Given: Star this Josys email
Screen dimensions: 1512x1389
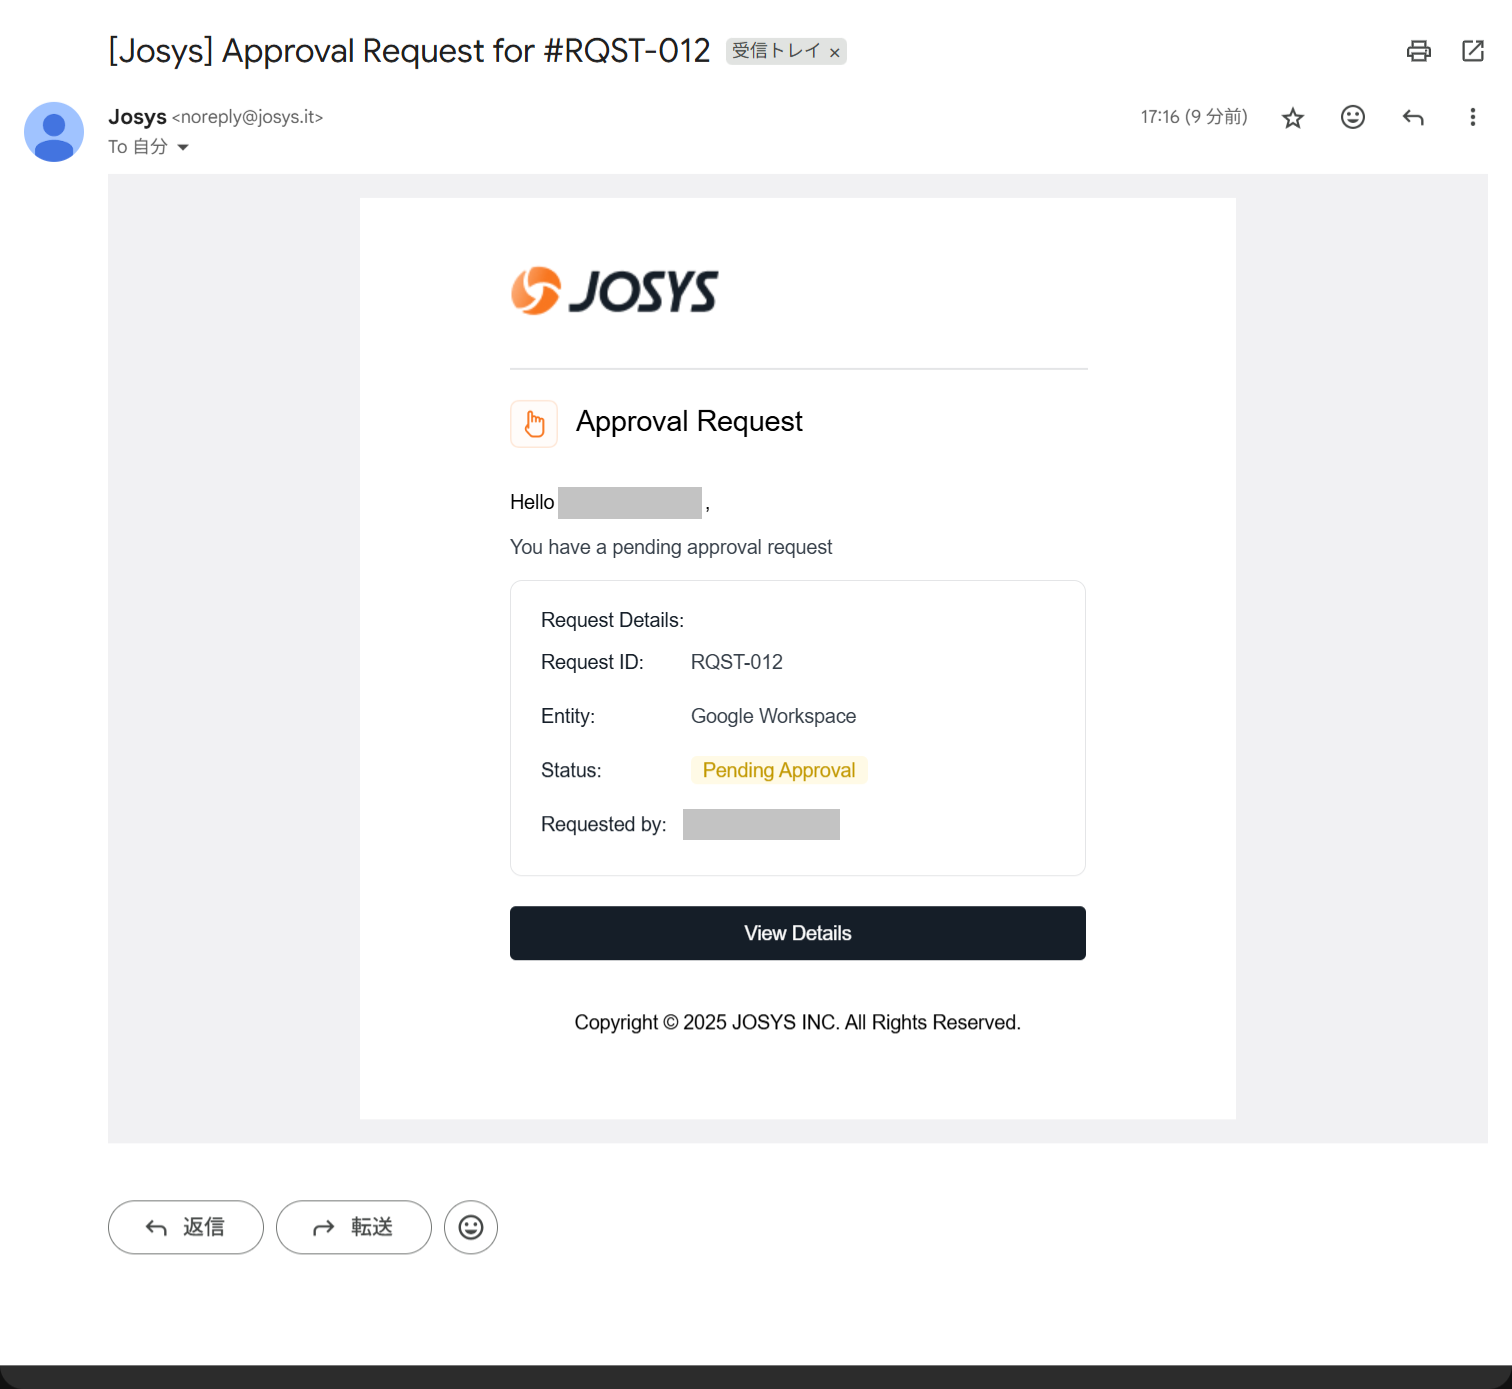Looking at the screenshot, I should pyautogui.click(x=1292, y=118).
